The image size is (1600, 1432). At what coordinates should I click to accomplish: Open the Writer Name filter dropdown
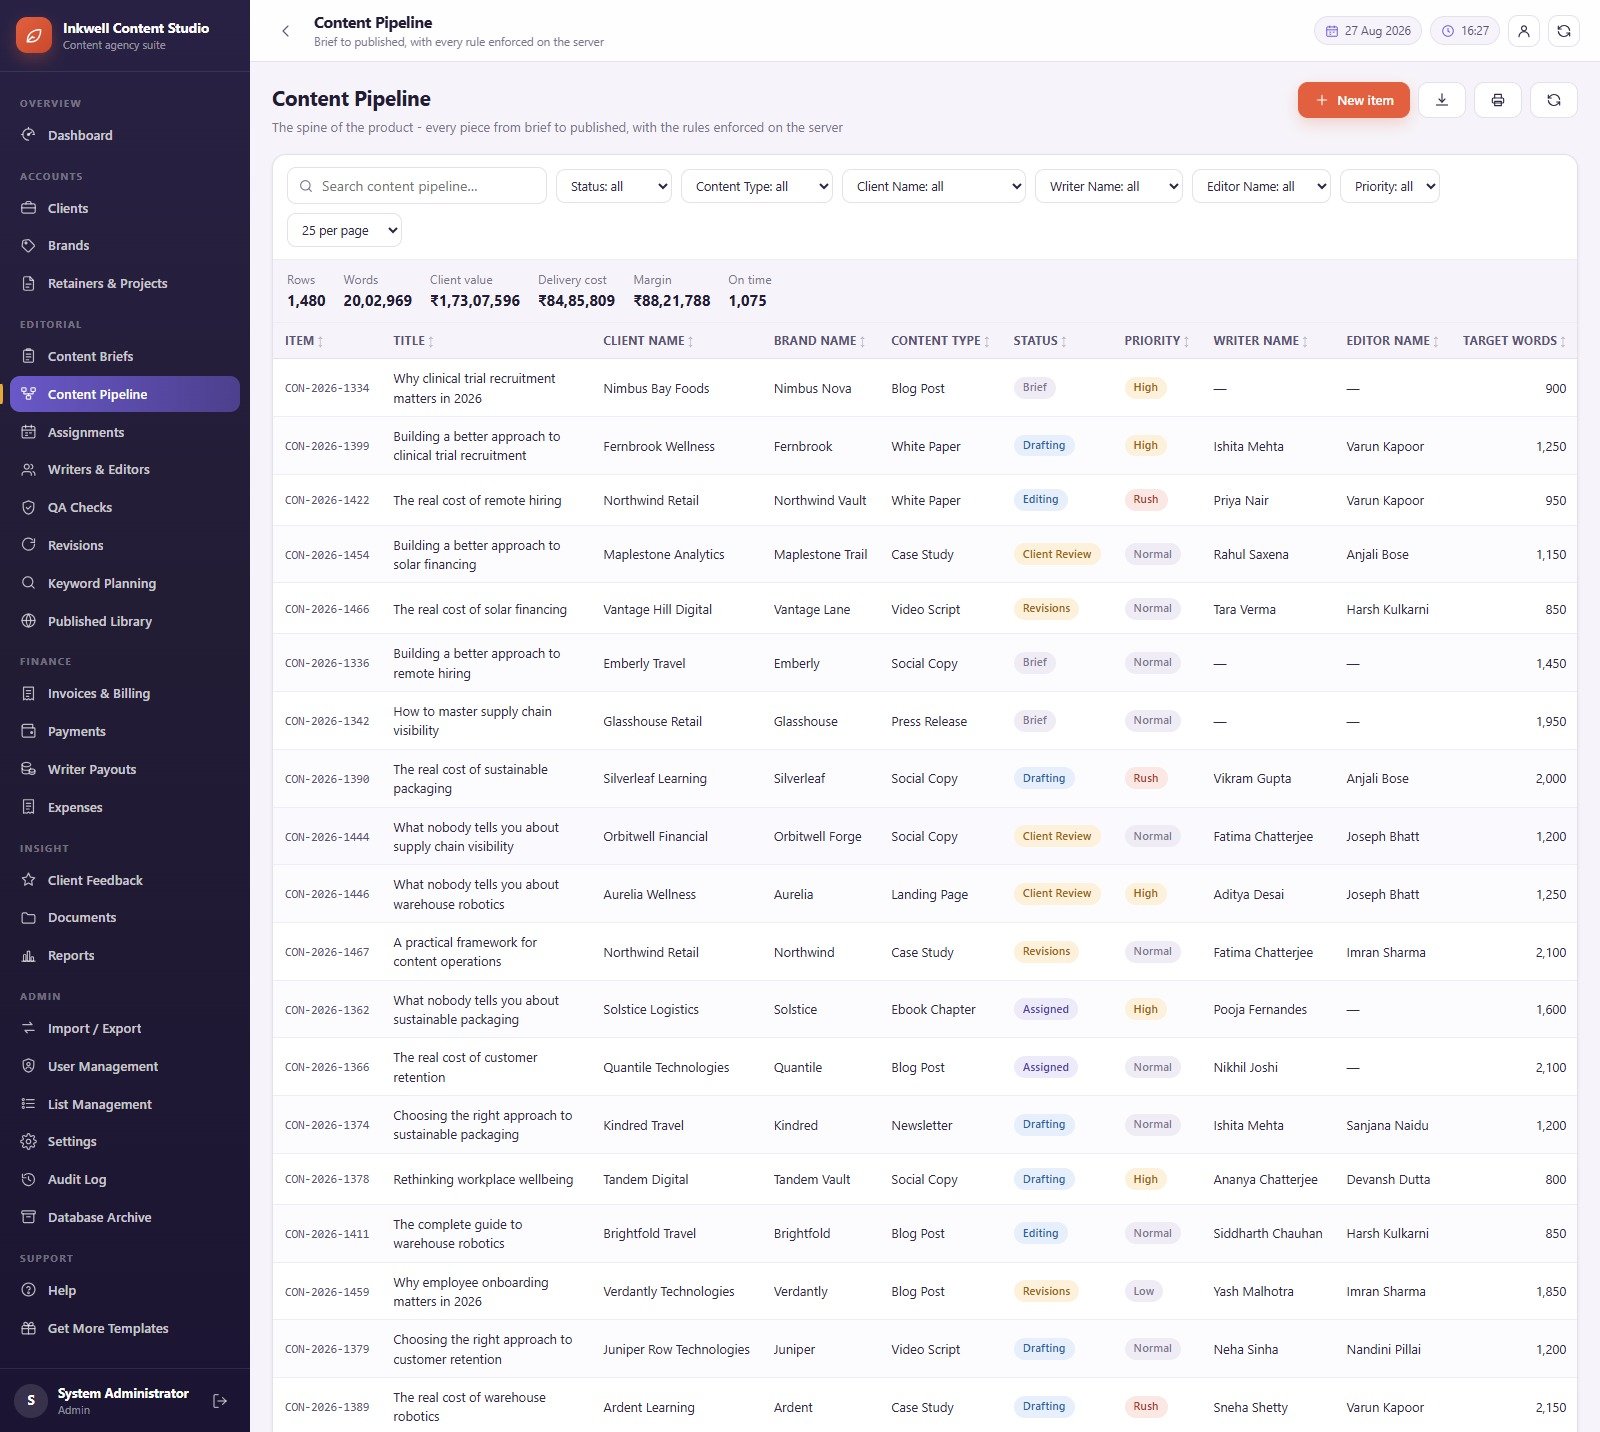coord(1109,186)
